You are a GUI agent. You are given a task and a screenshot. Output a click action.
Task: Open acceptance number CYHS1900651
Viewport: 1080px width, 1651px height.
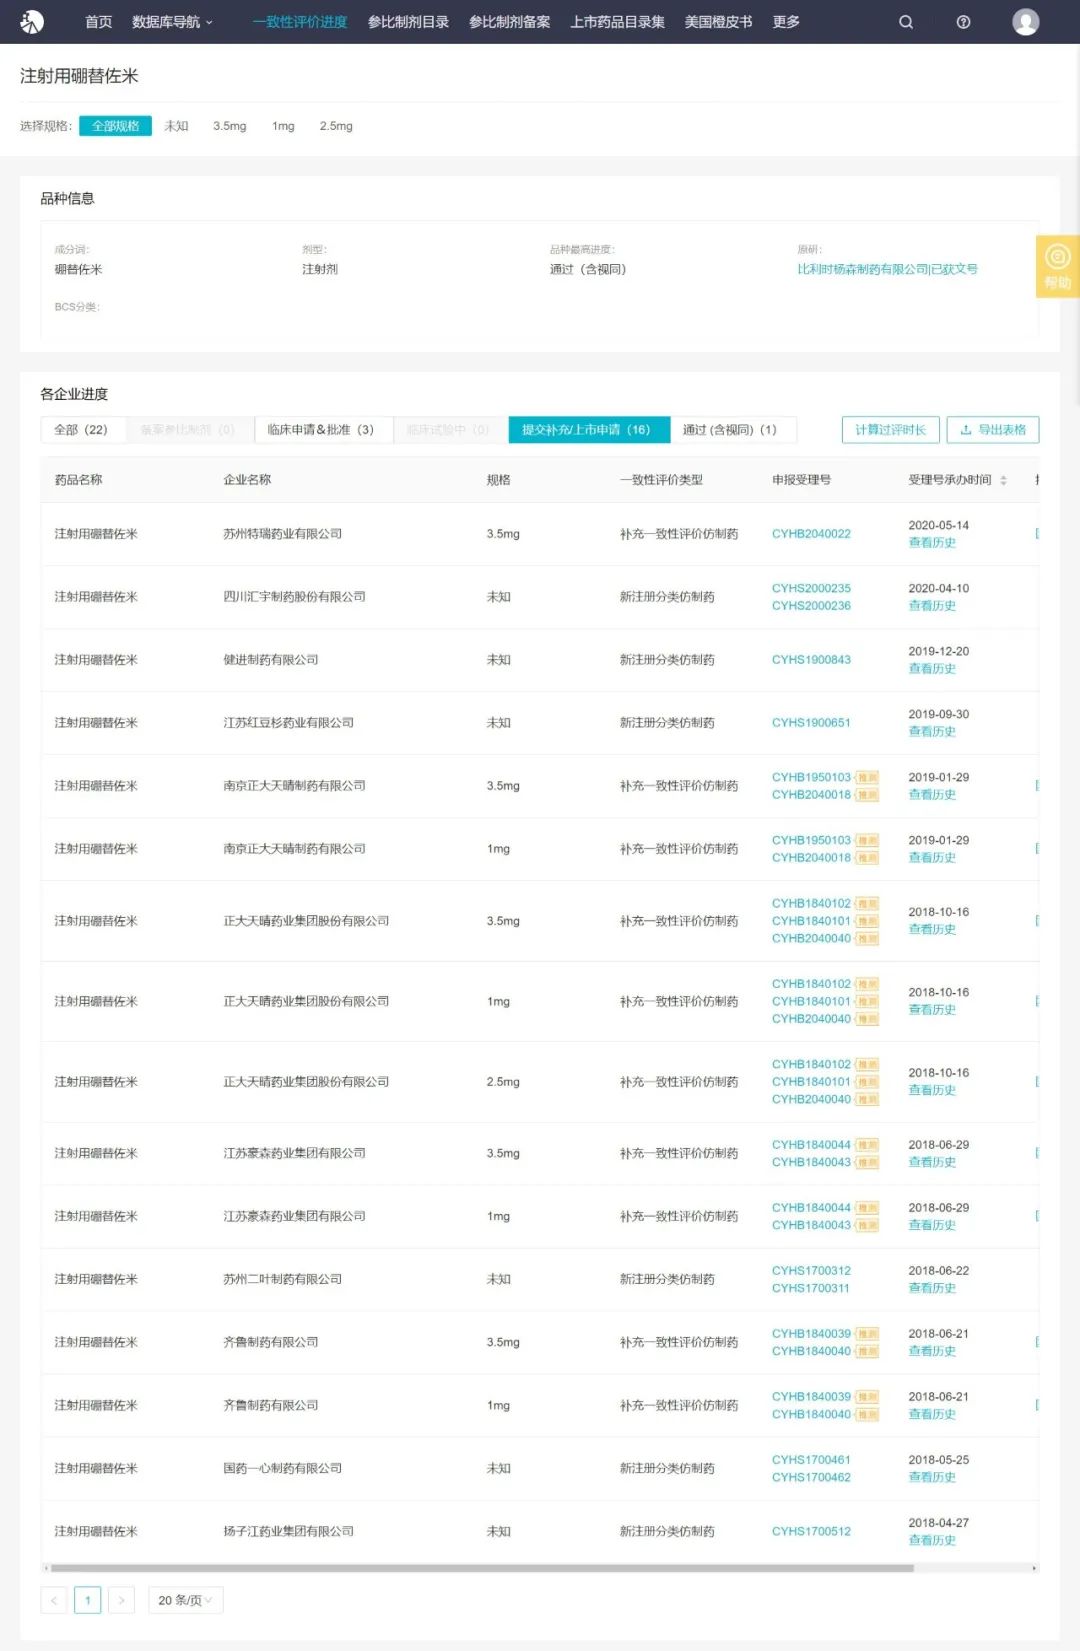coord(811,723)
